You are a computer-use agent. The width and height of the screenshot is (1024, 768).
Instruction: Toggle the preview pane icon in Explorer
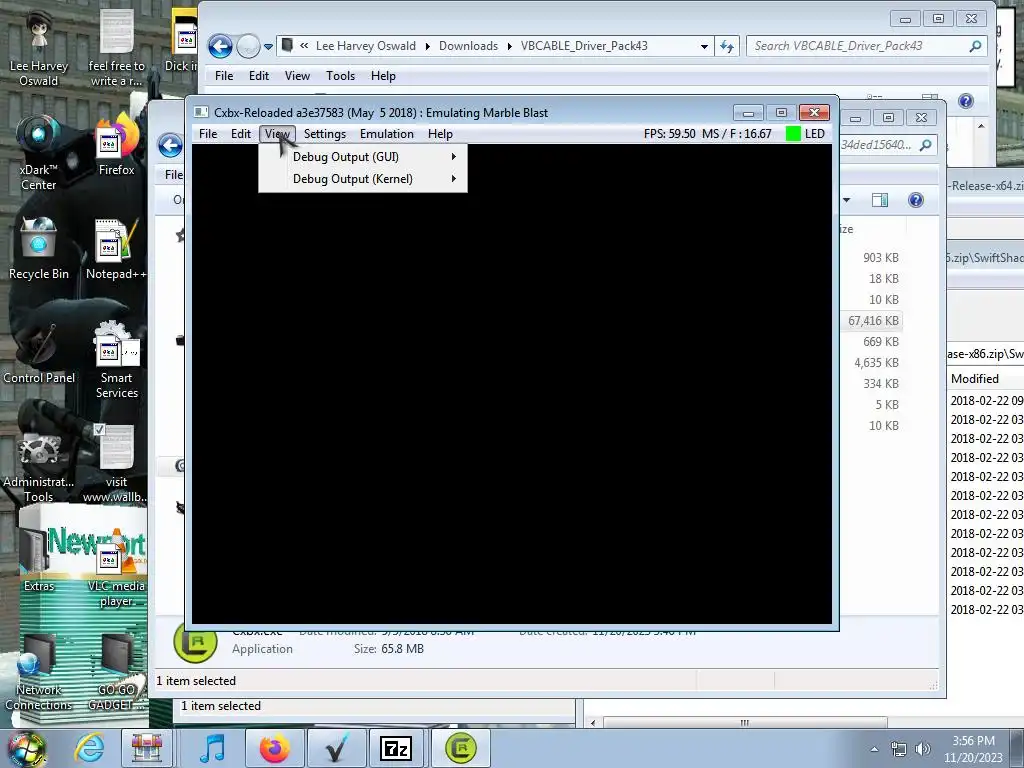pyautogui.click(x=880, y=200)
